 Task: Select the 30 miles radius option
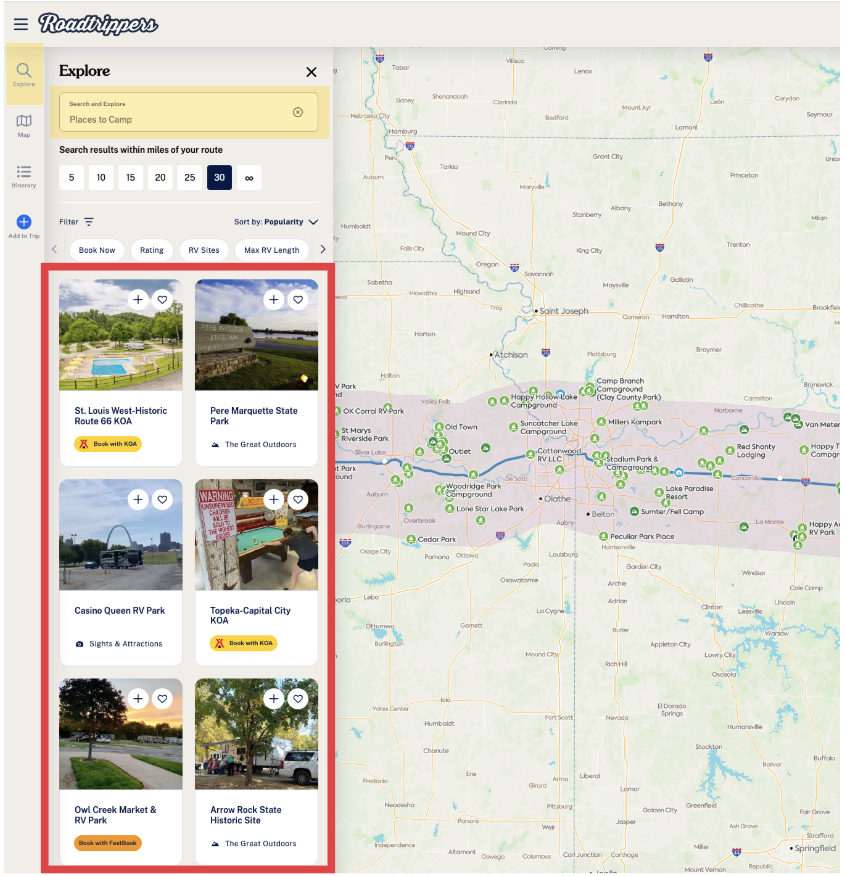[220, 178]
